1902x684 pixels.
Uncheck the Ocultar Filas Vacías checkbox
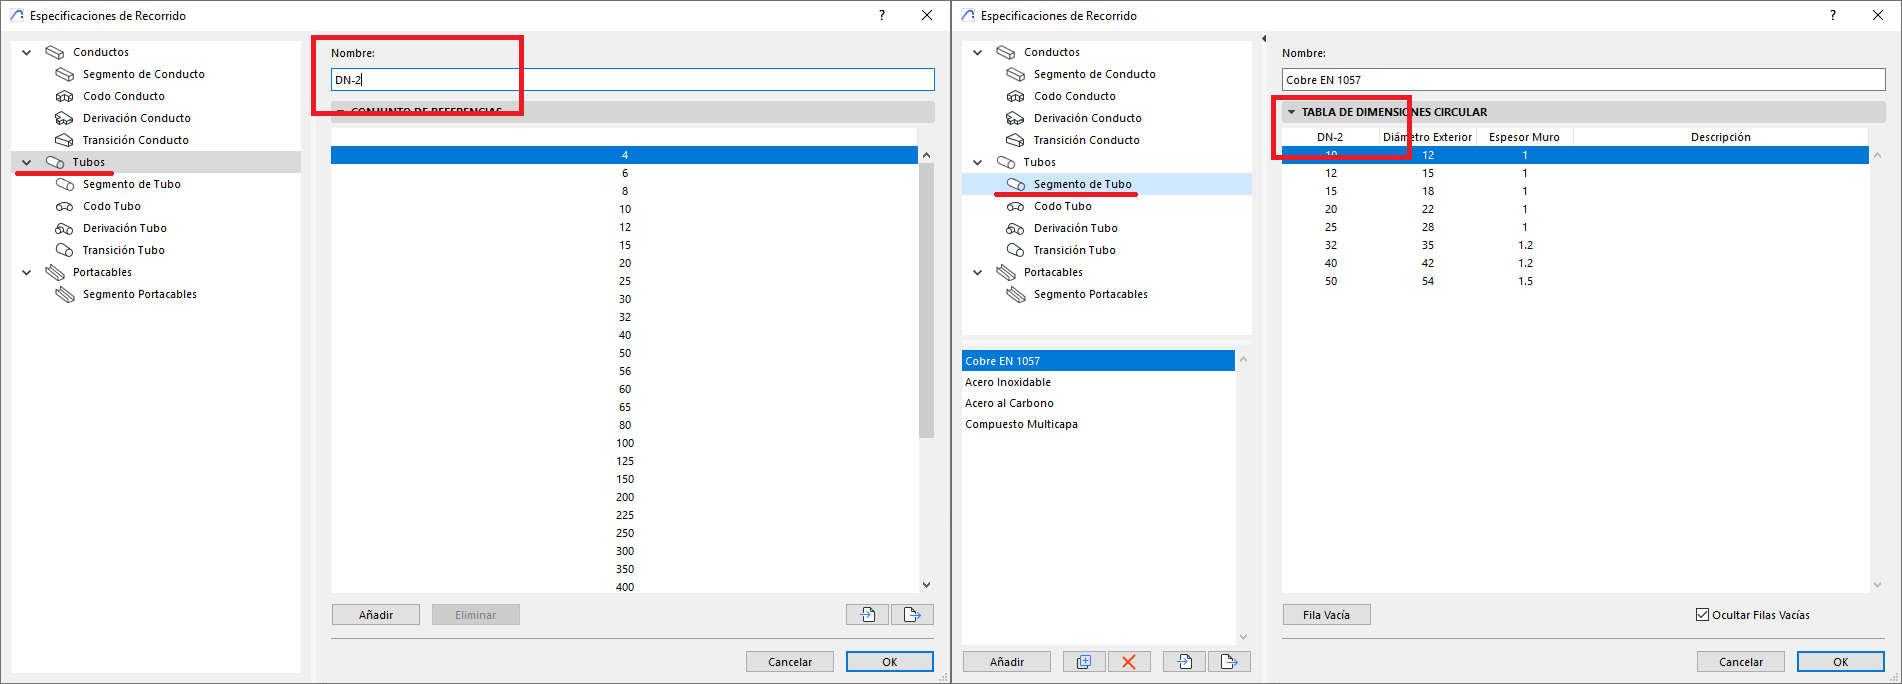1702,615
